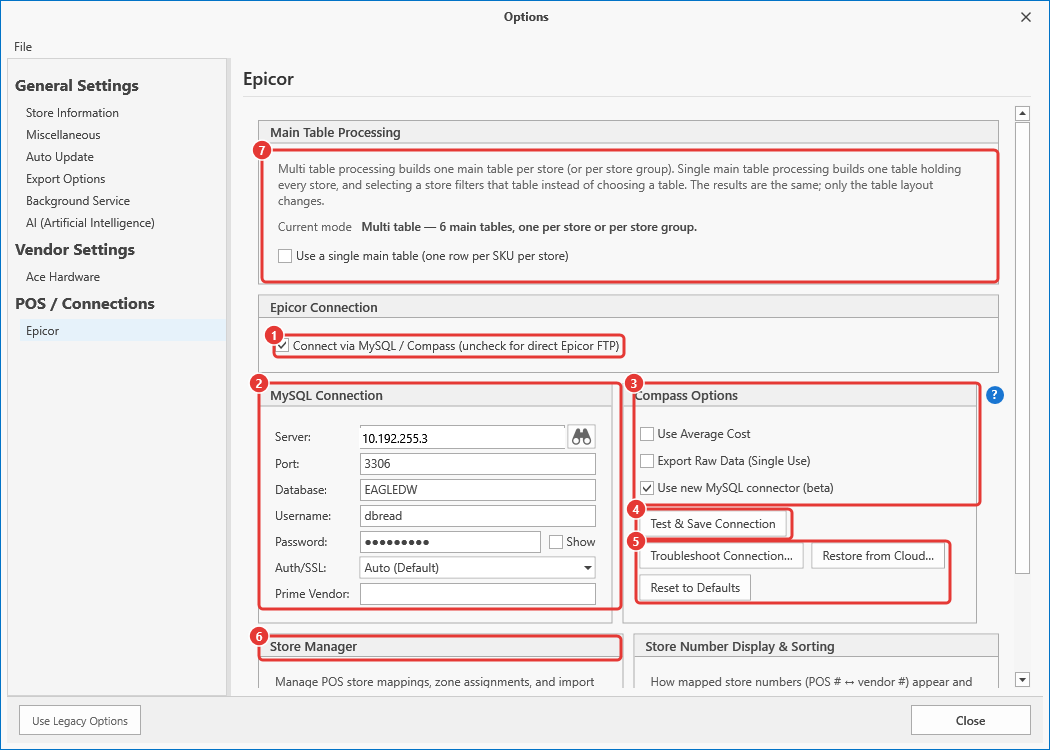The width and height of the screenshot is (1050, 750).
Task: Check Export Raw Data (Single Use)
Action: pyautogui.click(x=647, y=461)
